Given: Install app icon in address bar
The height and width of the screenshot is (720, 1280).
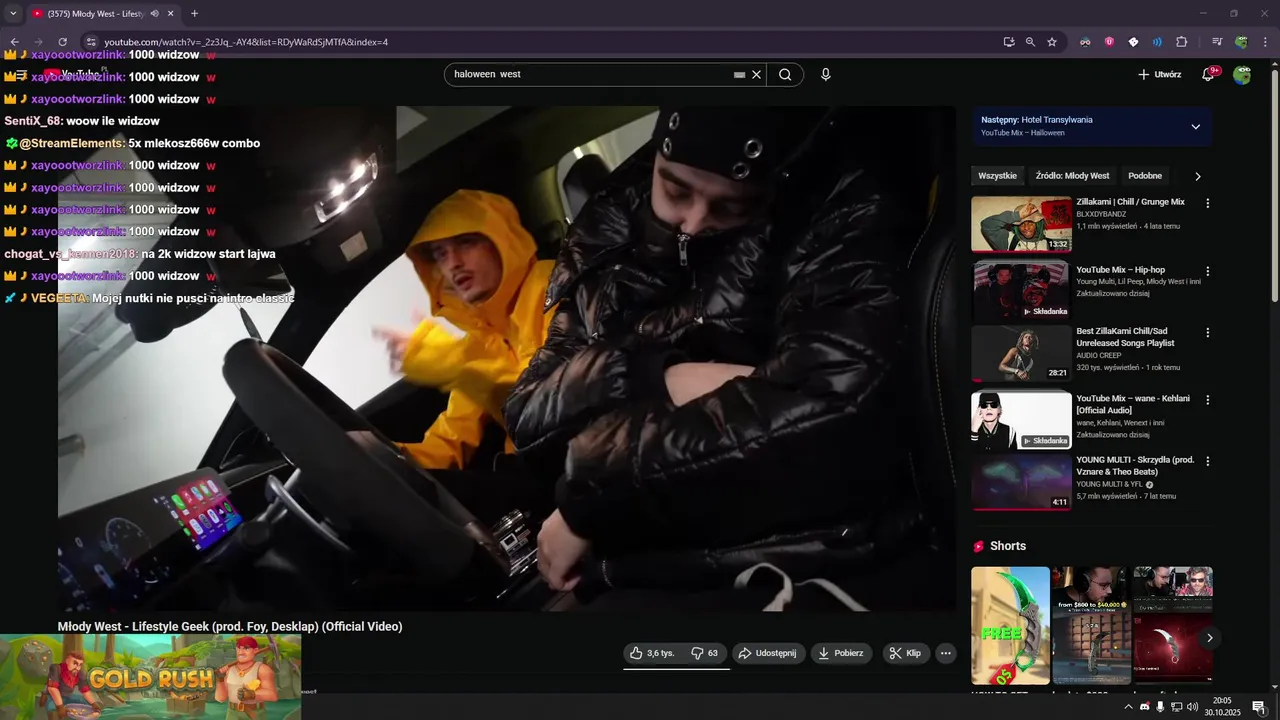Looking at the screenshot, I should (1008, 42).
